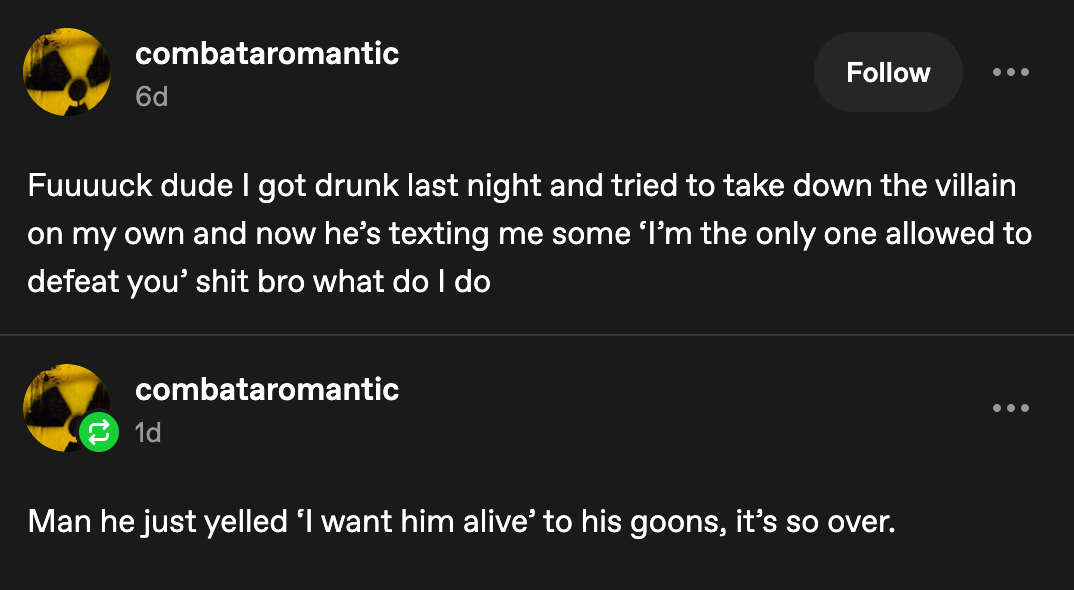Open combataromantic's blog from the top username
Viewport: 1074px width, 590px height.
267,53
